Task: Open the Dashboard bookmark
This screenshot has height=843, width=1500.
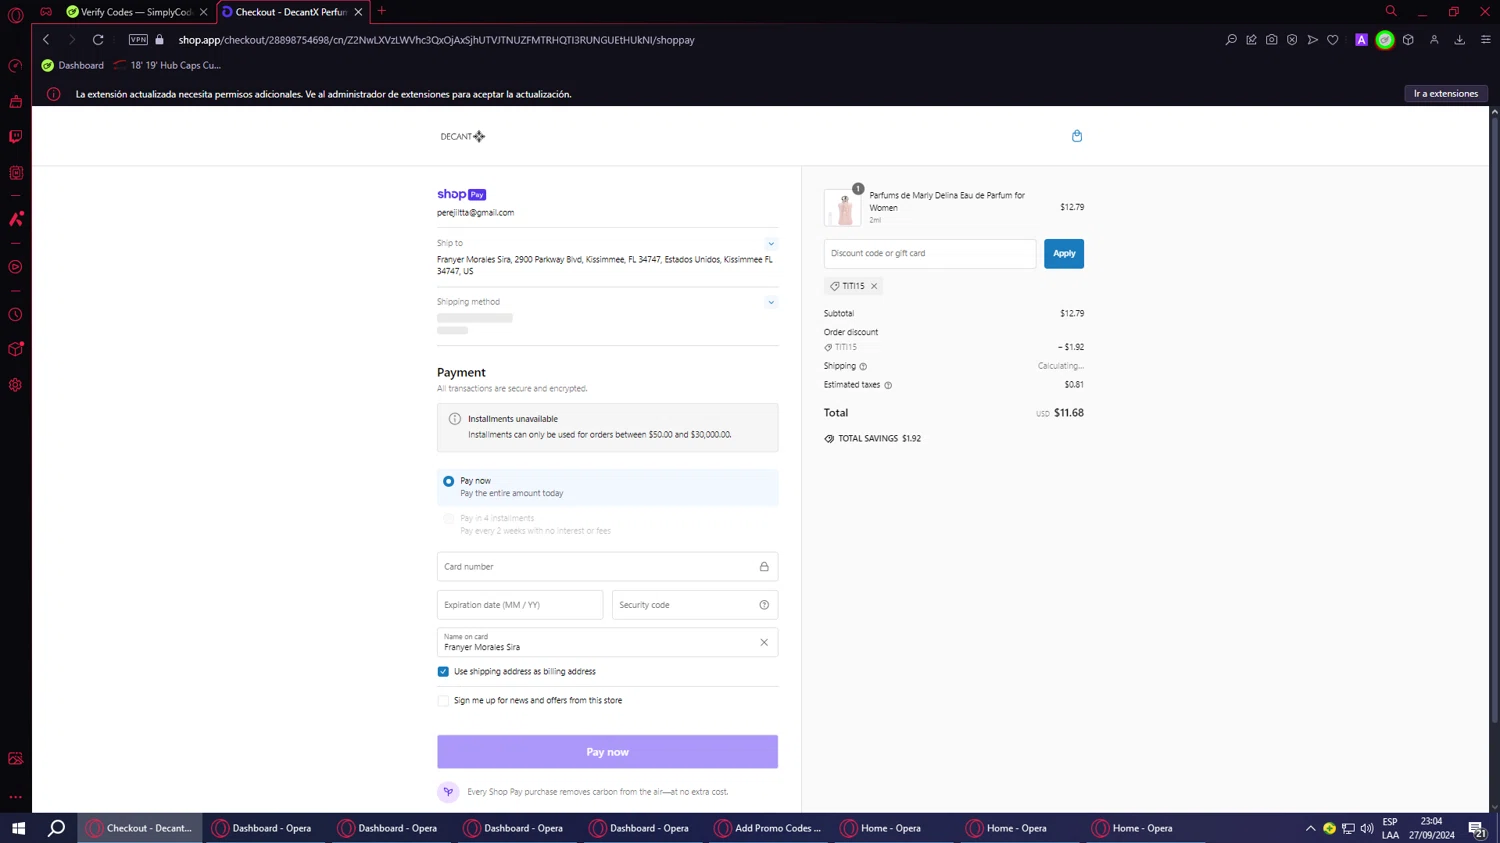Action: (72, 65)
